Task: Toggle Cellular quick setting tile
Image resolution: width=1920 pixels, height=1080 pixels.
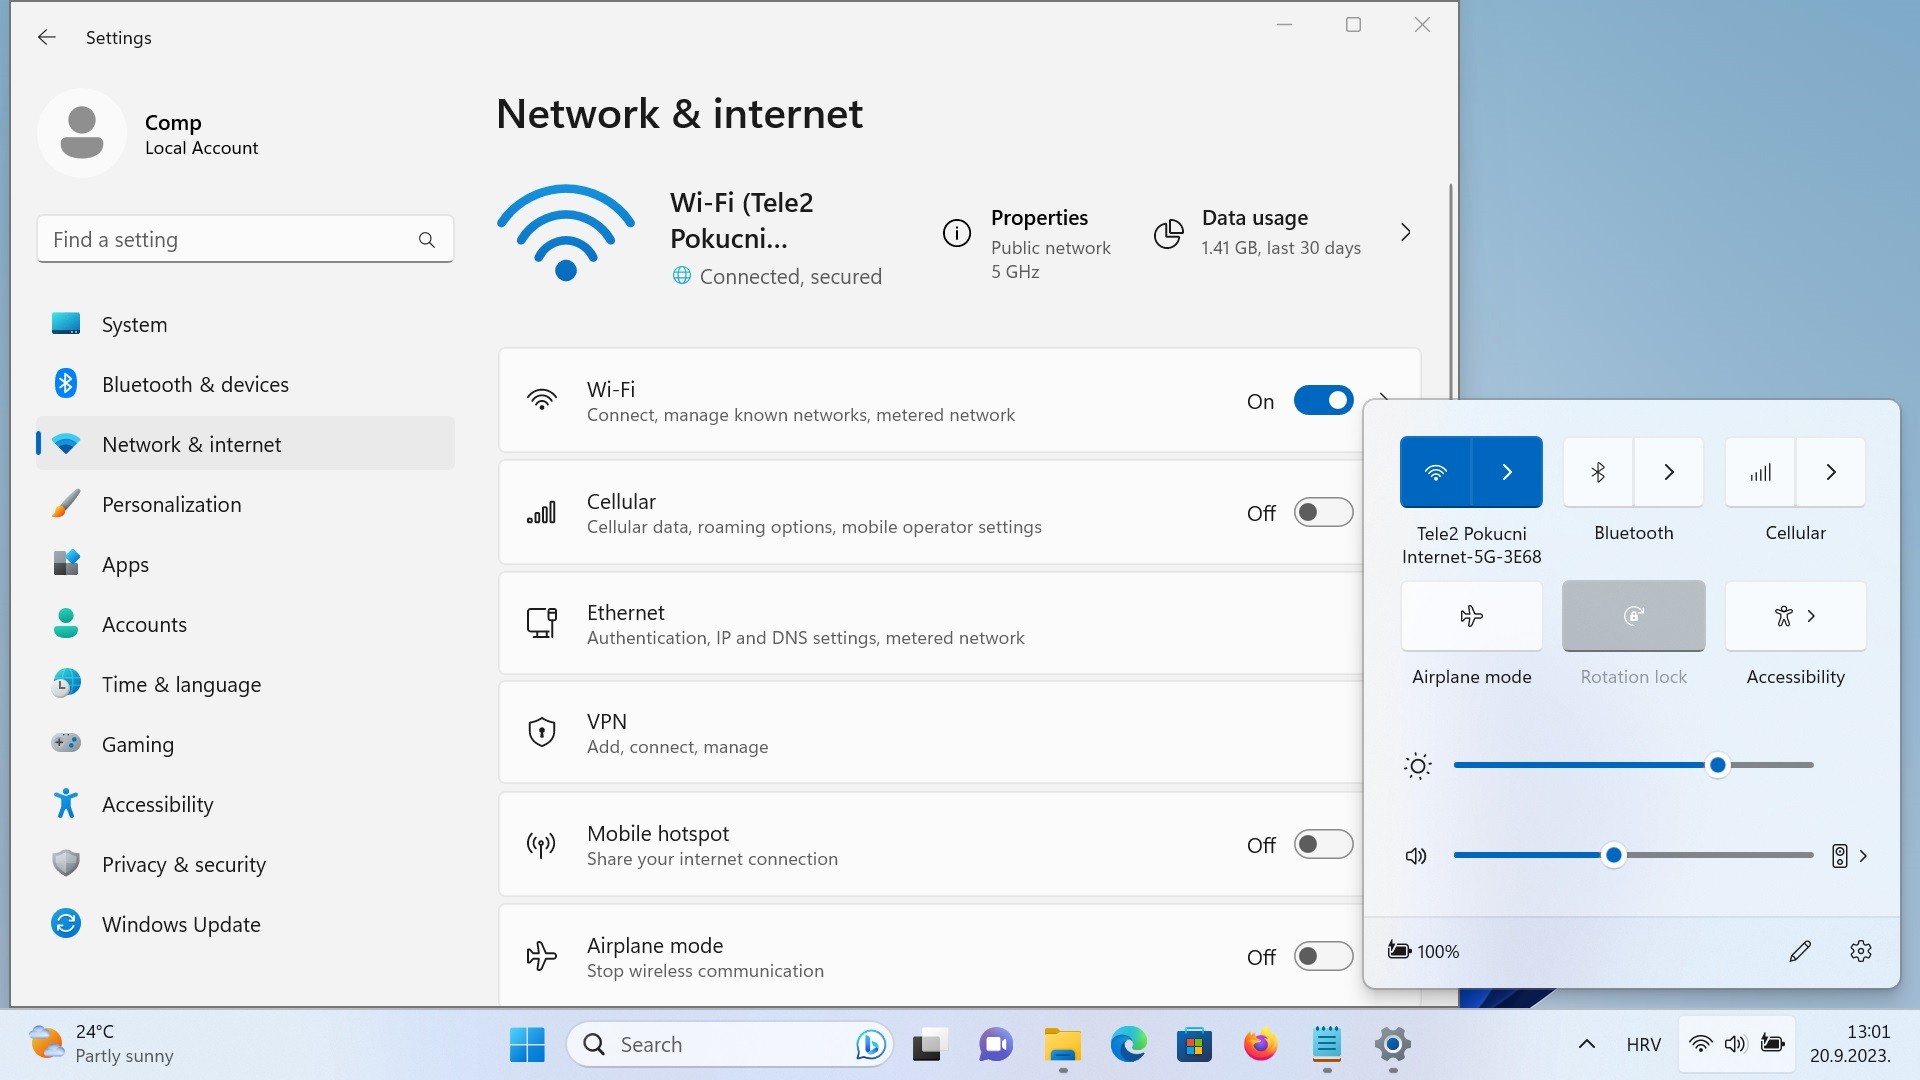Action: click(1760, 472)
